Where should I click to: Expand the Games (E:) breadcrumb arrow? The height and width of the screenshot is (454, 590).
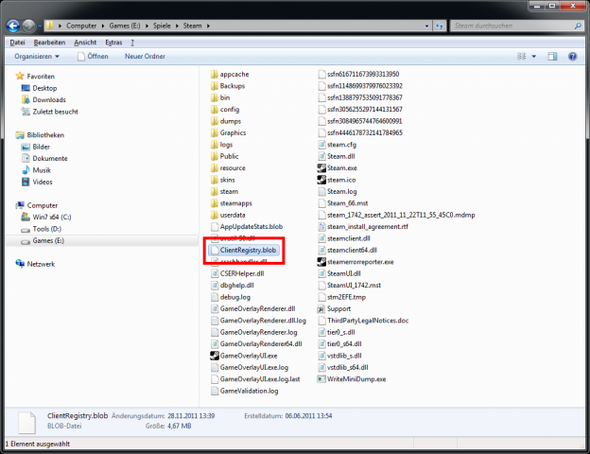(146, 26)
